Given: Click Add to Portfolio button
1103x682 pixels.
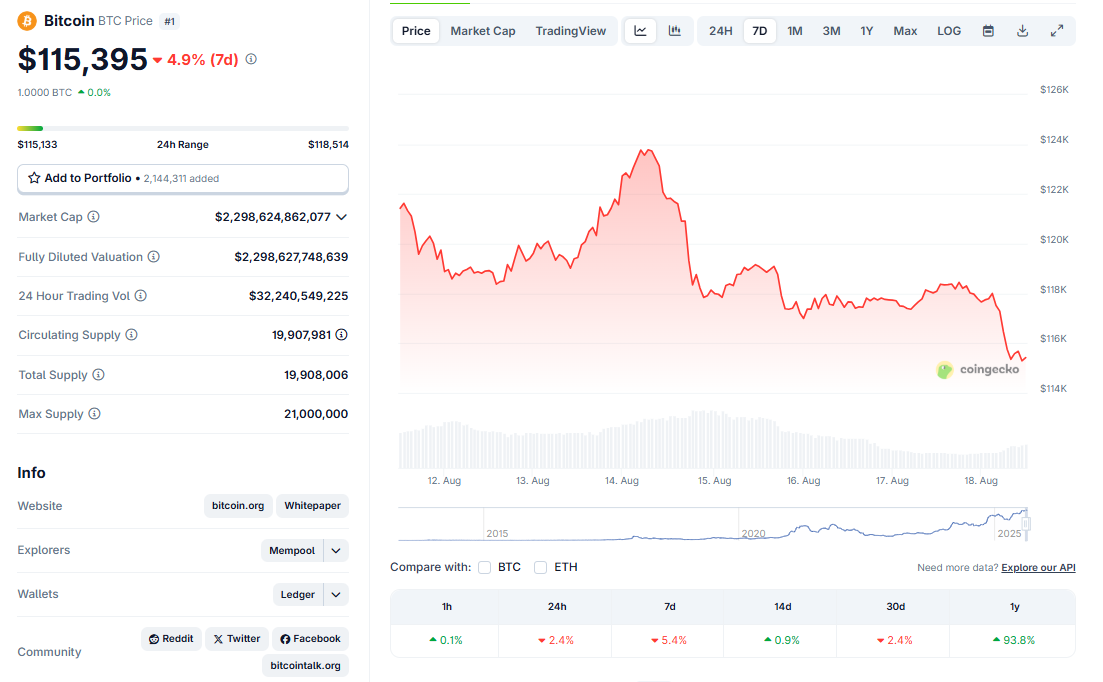Looking at the screenshot, I should pyautogui.click(x=183, y=179).
